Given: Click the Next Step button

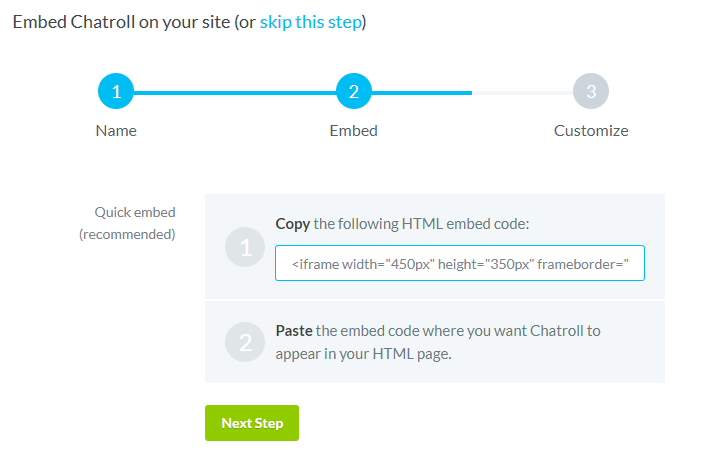Looking at the screenshot, I should tap(252, 423).
